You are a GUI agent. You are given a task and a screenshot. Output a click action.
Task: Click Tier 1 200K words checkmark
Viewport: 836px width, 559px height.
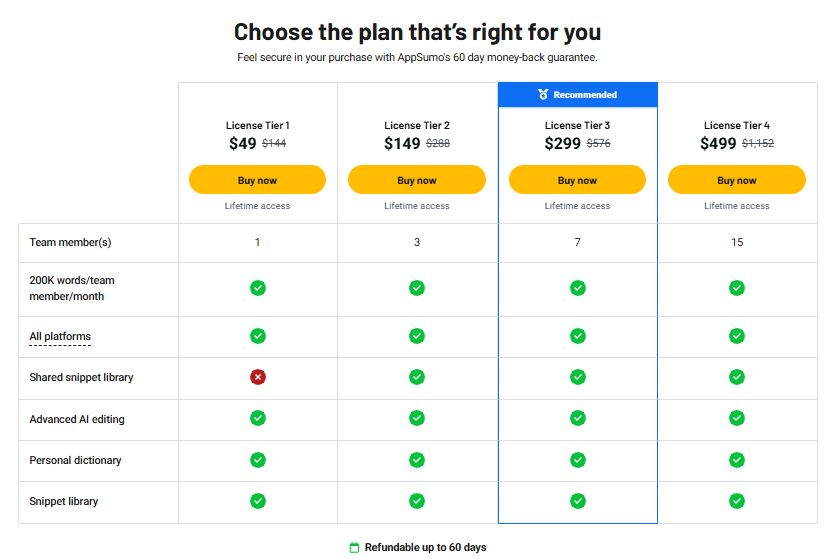tap(258, 288)
